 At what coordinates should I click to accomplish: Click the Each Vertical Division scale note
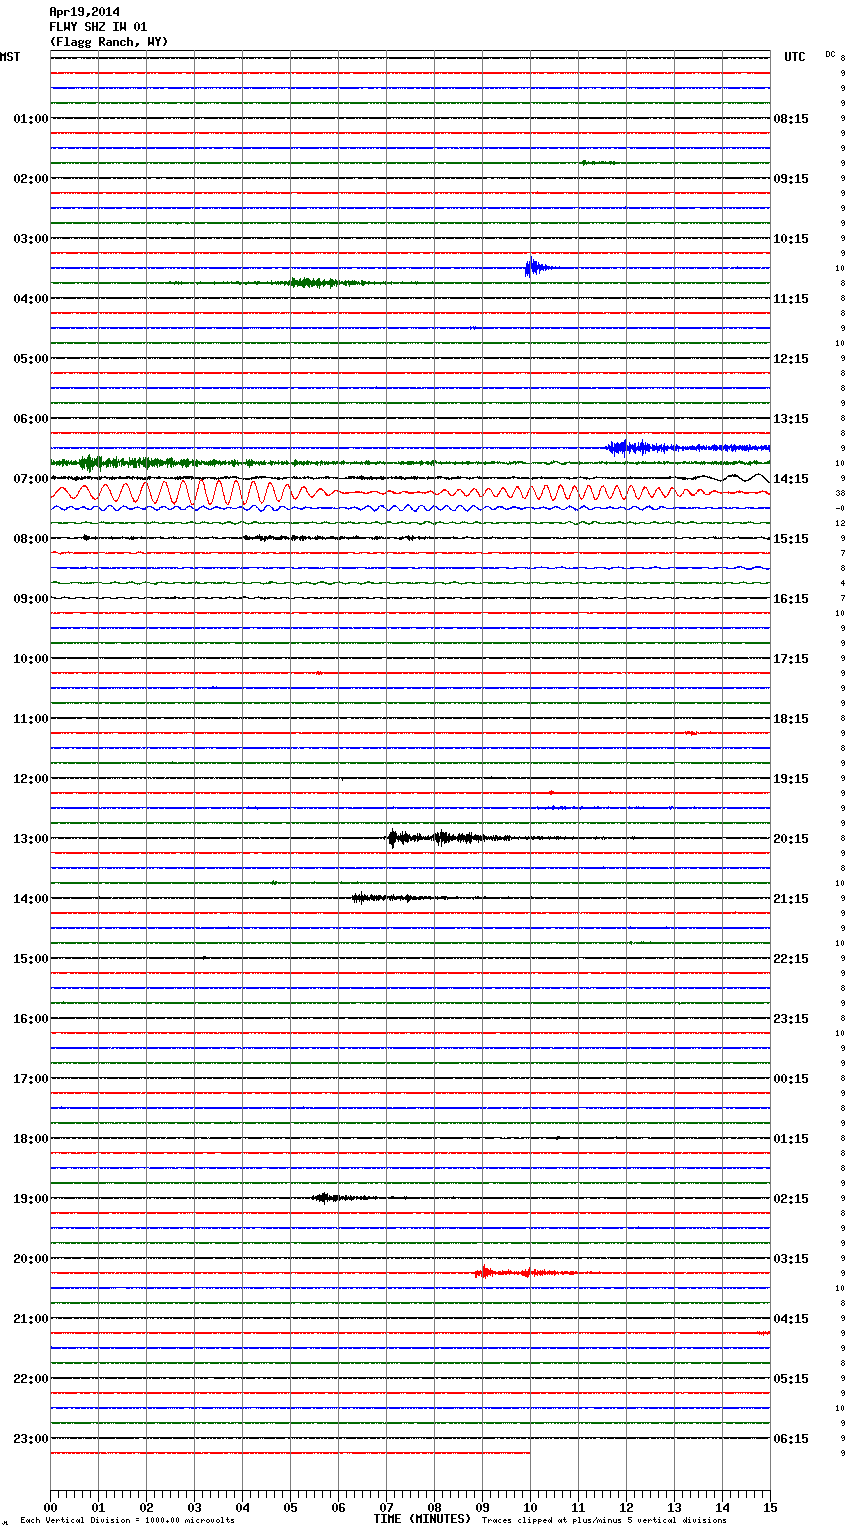[127, 1521]
